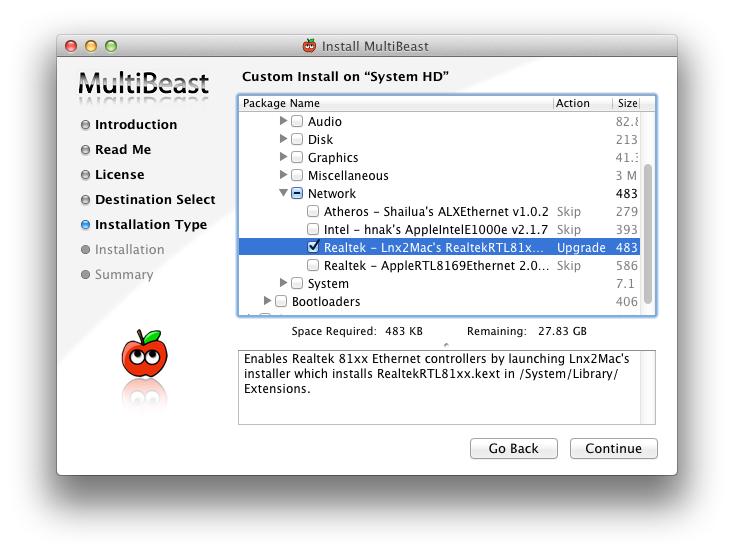Expand the Miscellaneous disclosure triangle
This screenshot has height=554, width=734.
point(283,175)
